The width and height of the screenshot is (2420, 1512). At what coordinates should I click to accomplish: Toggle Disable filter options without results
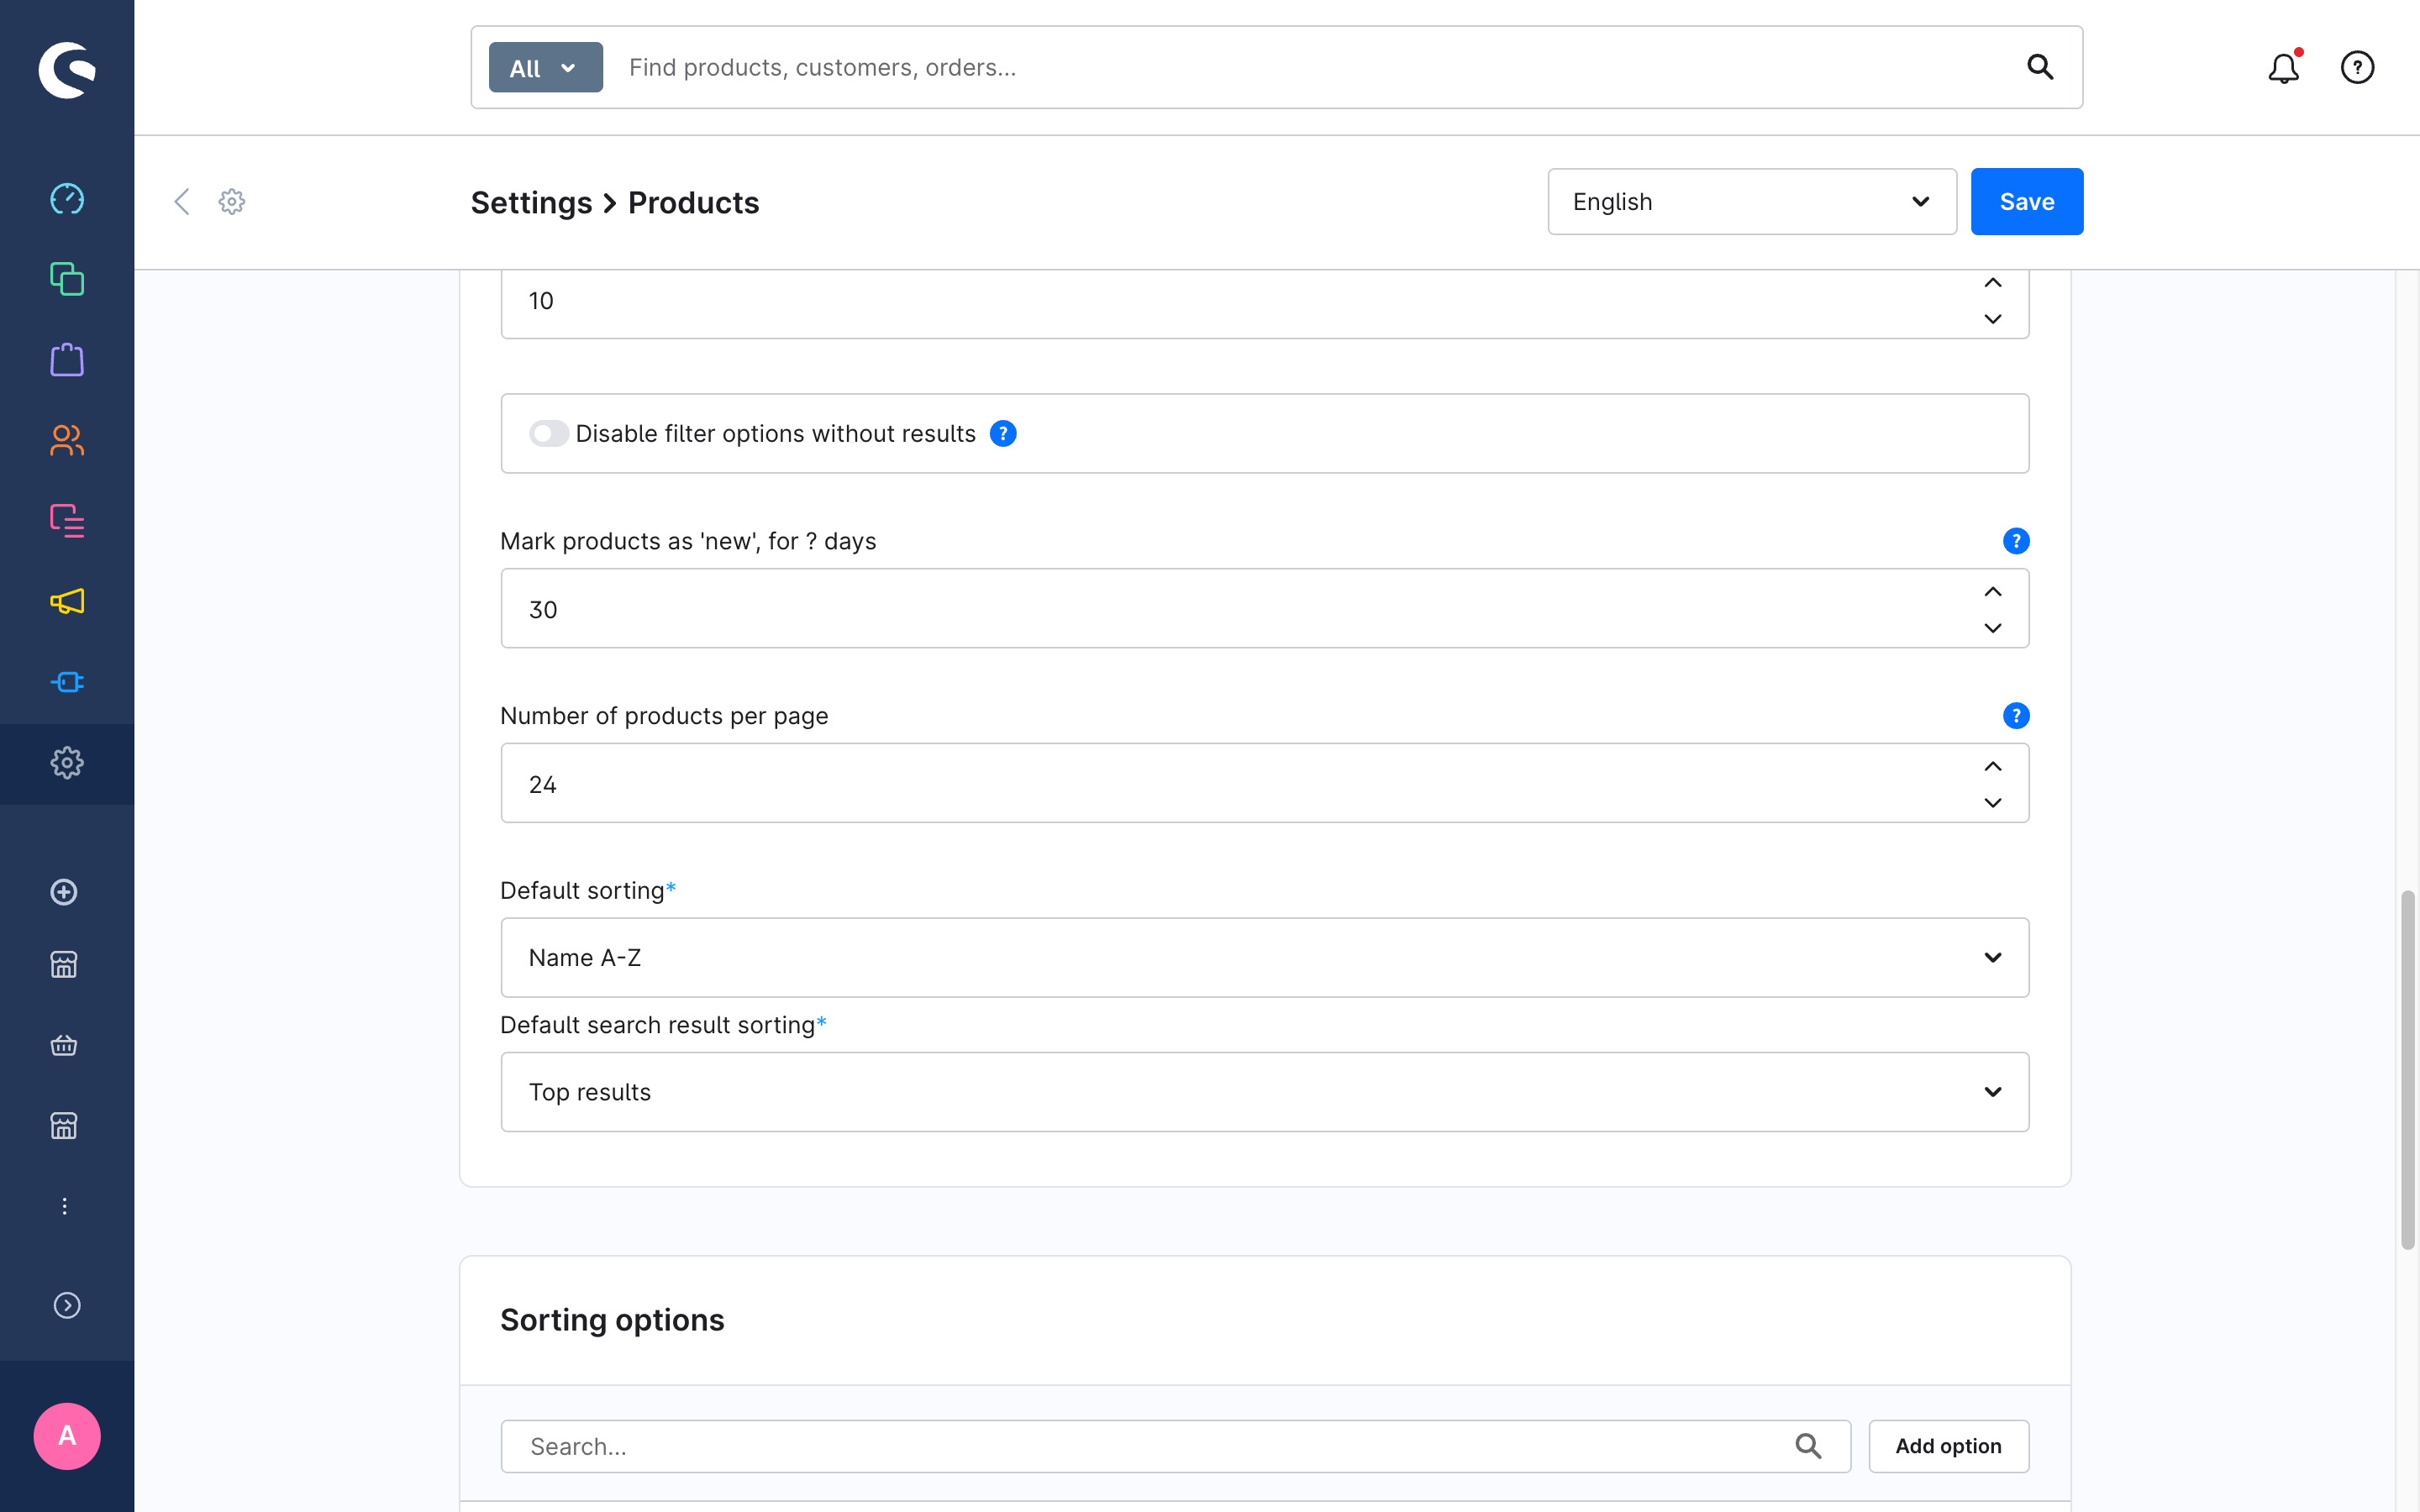549,433
